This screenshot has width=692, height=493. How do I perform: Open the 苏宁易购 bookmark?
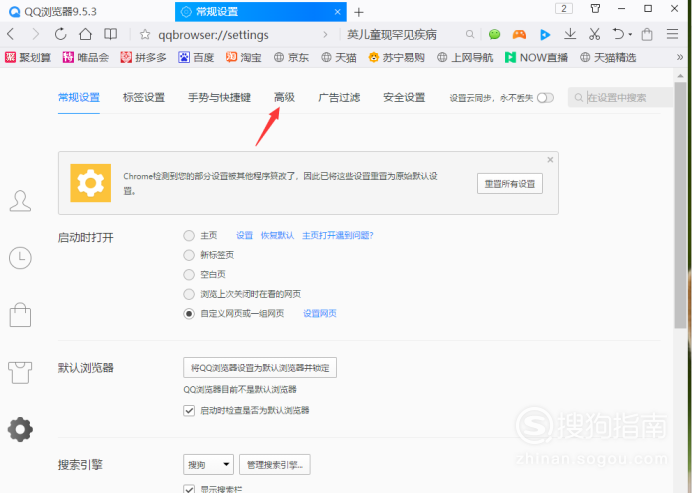[x=397, y=57]
